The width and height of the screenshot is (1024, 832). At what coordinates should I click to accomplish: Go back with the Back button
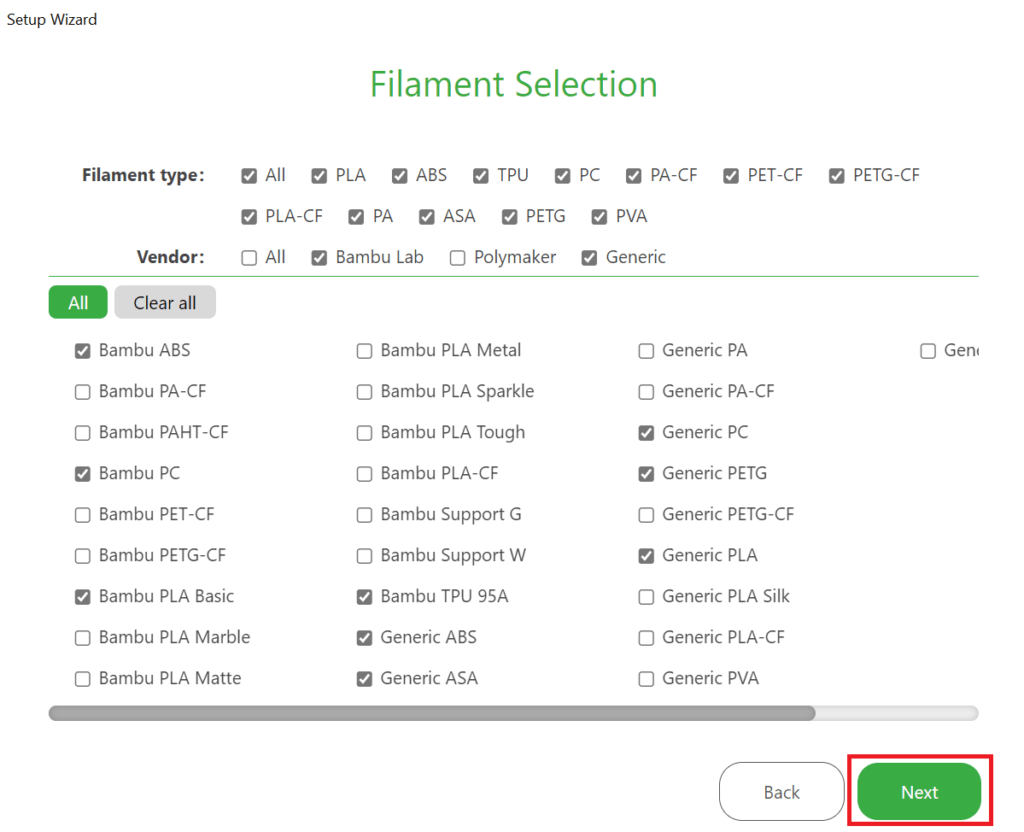coord(781,792)
